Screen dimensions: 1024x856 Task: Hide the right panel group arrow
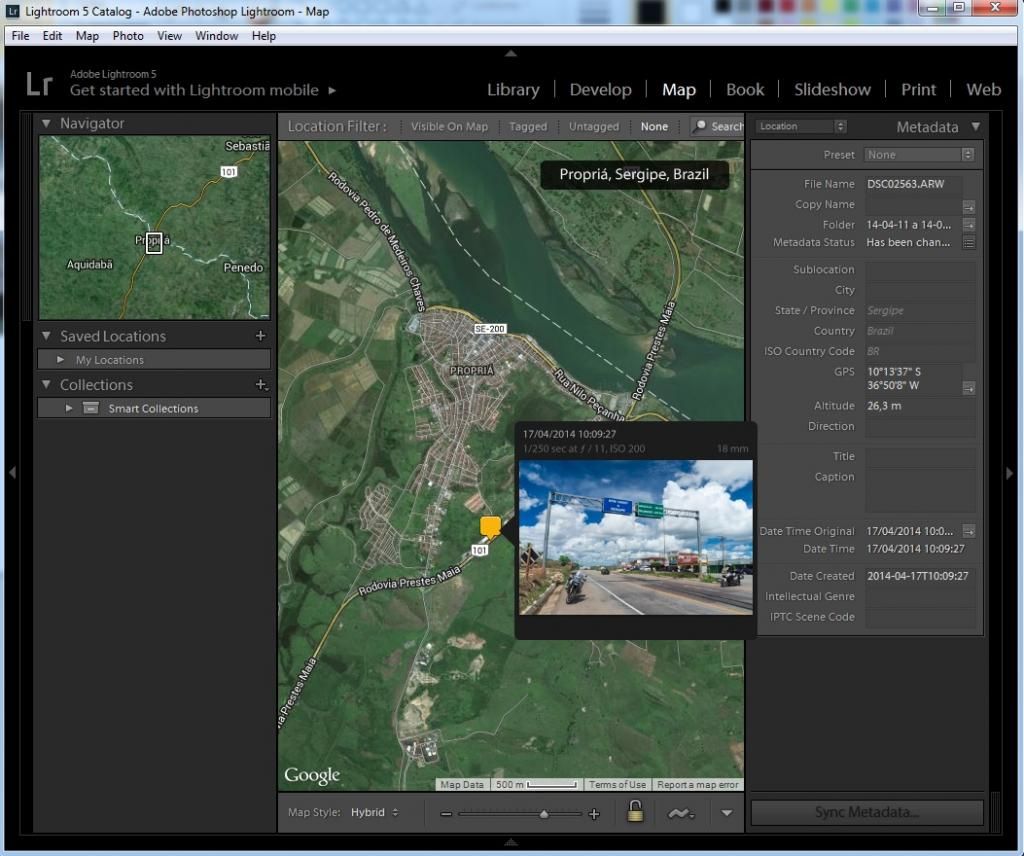[x=1010, y=472]
